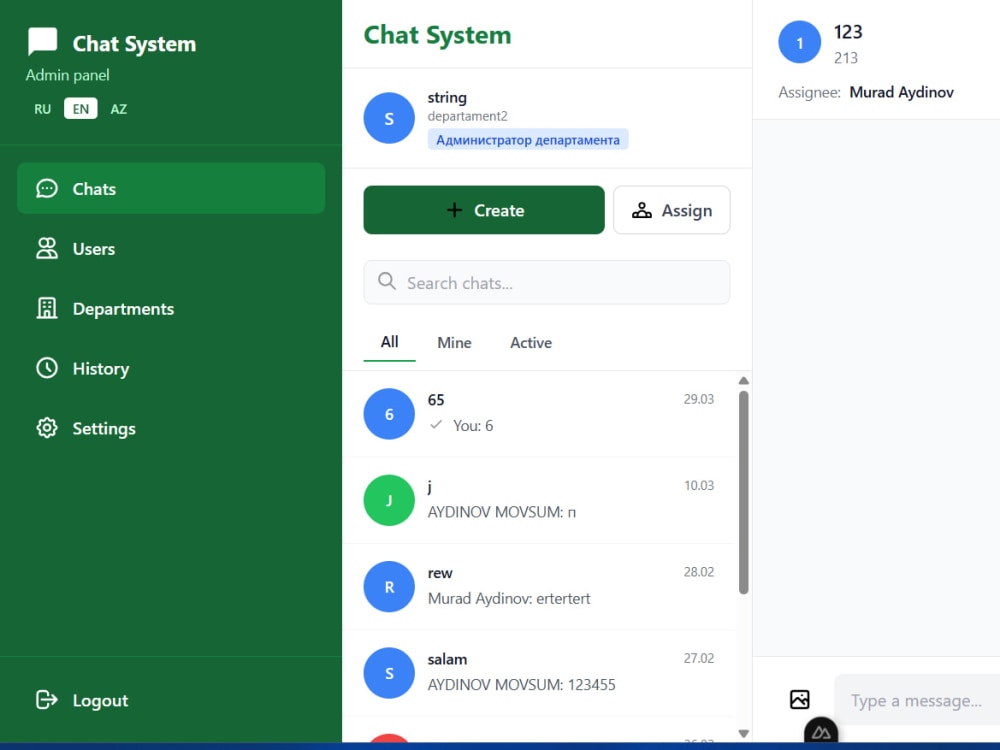Viewport: 1000px width, 750px height.
Task: Click the departament2 label
Action: pyautogui.click(x=467, y=116)
